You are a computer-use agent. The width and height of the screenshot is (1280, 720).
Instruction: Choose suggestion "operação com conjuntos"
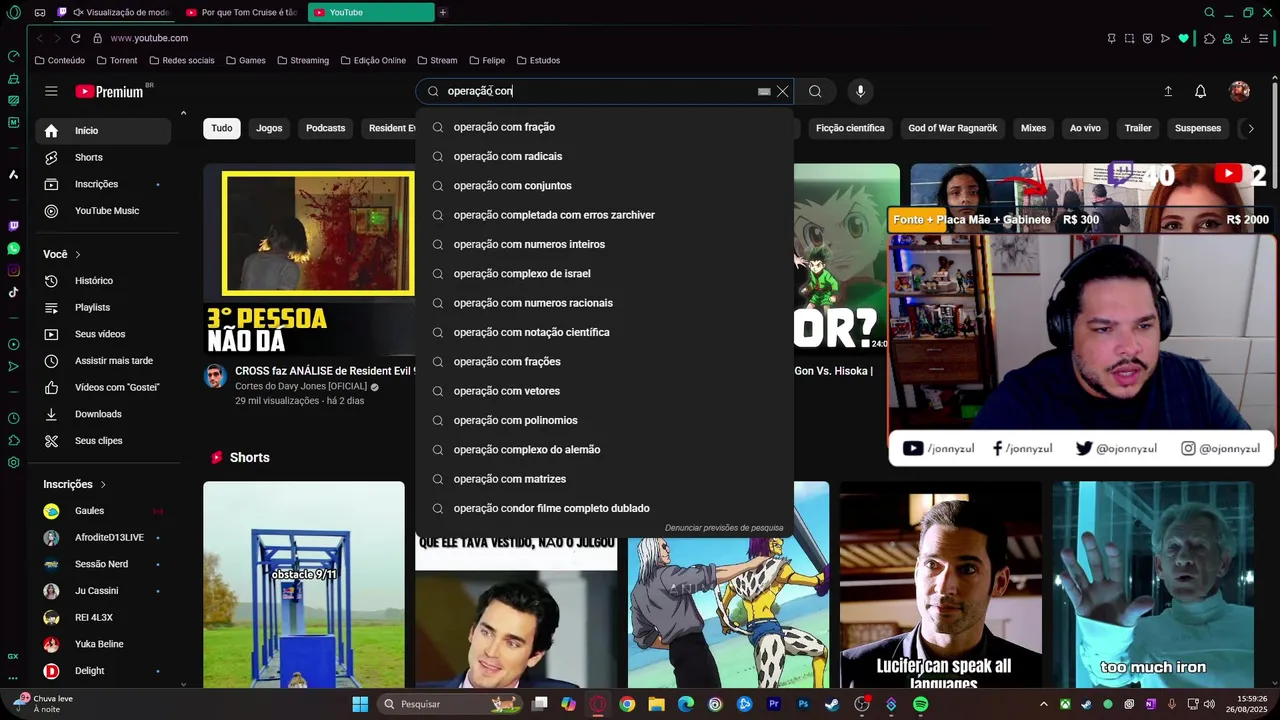click(x=604, y=186)
